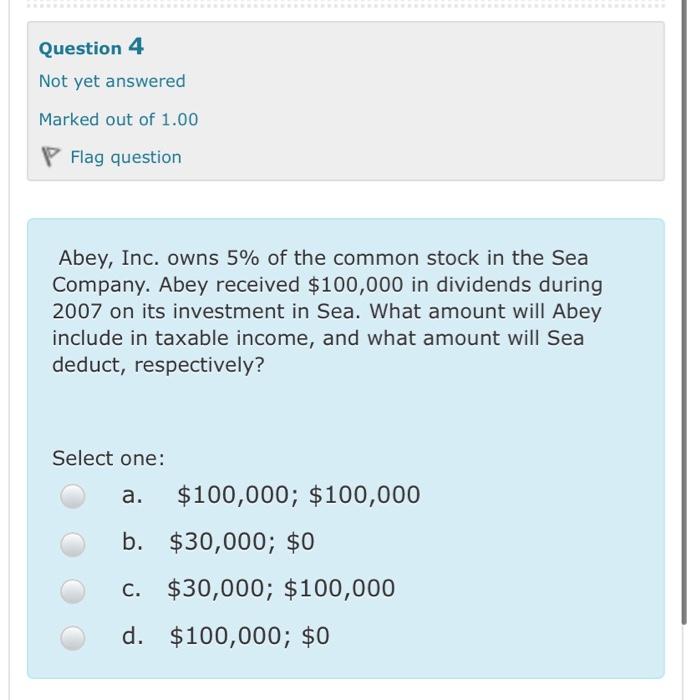The width and height of the screenshot is (692, 700).
Task: Select the radio button for option b
Action: pos(73,544)
